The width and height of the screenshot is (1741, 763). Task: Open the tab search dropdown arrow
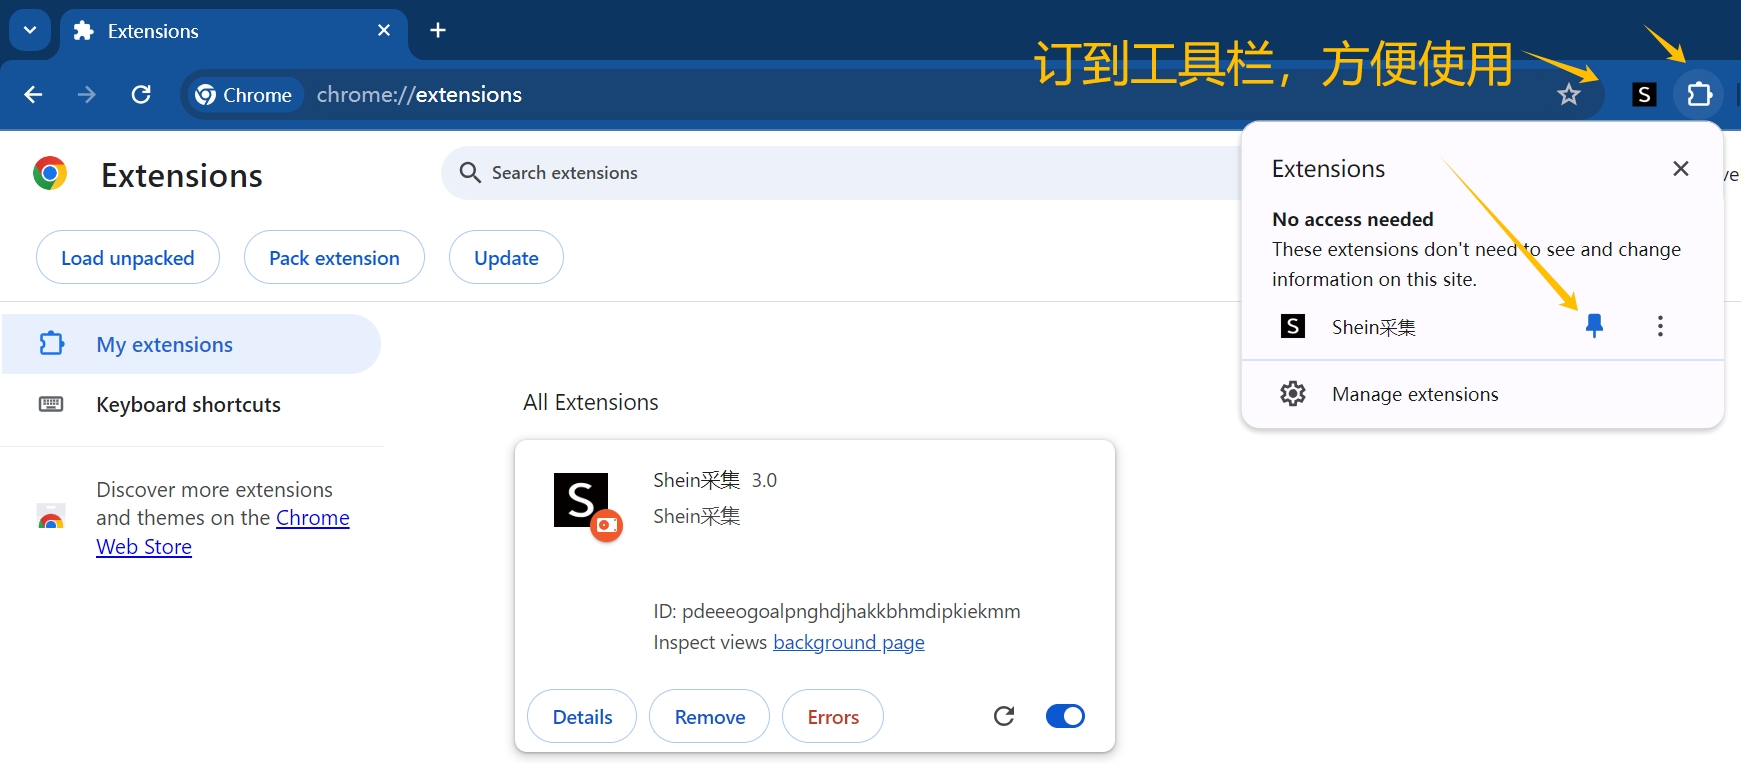coord(30,30)
